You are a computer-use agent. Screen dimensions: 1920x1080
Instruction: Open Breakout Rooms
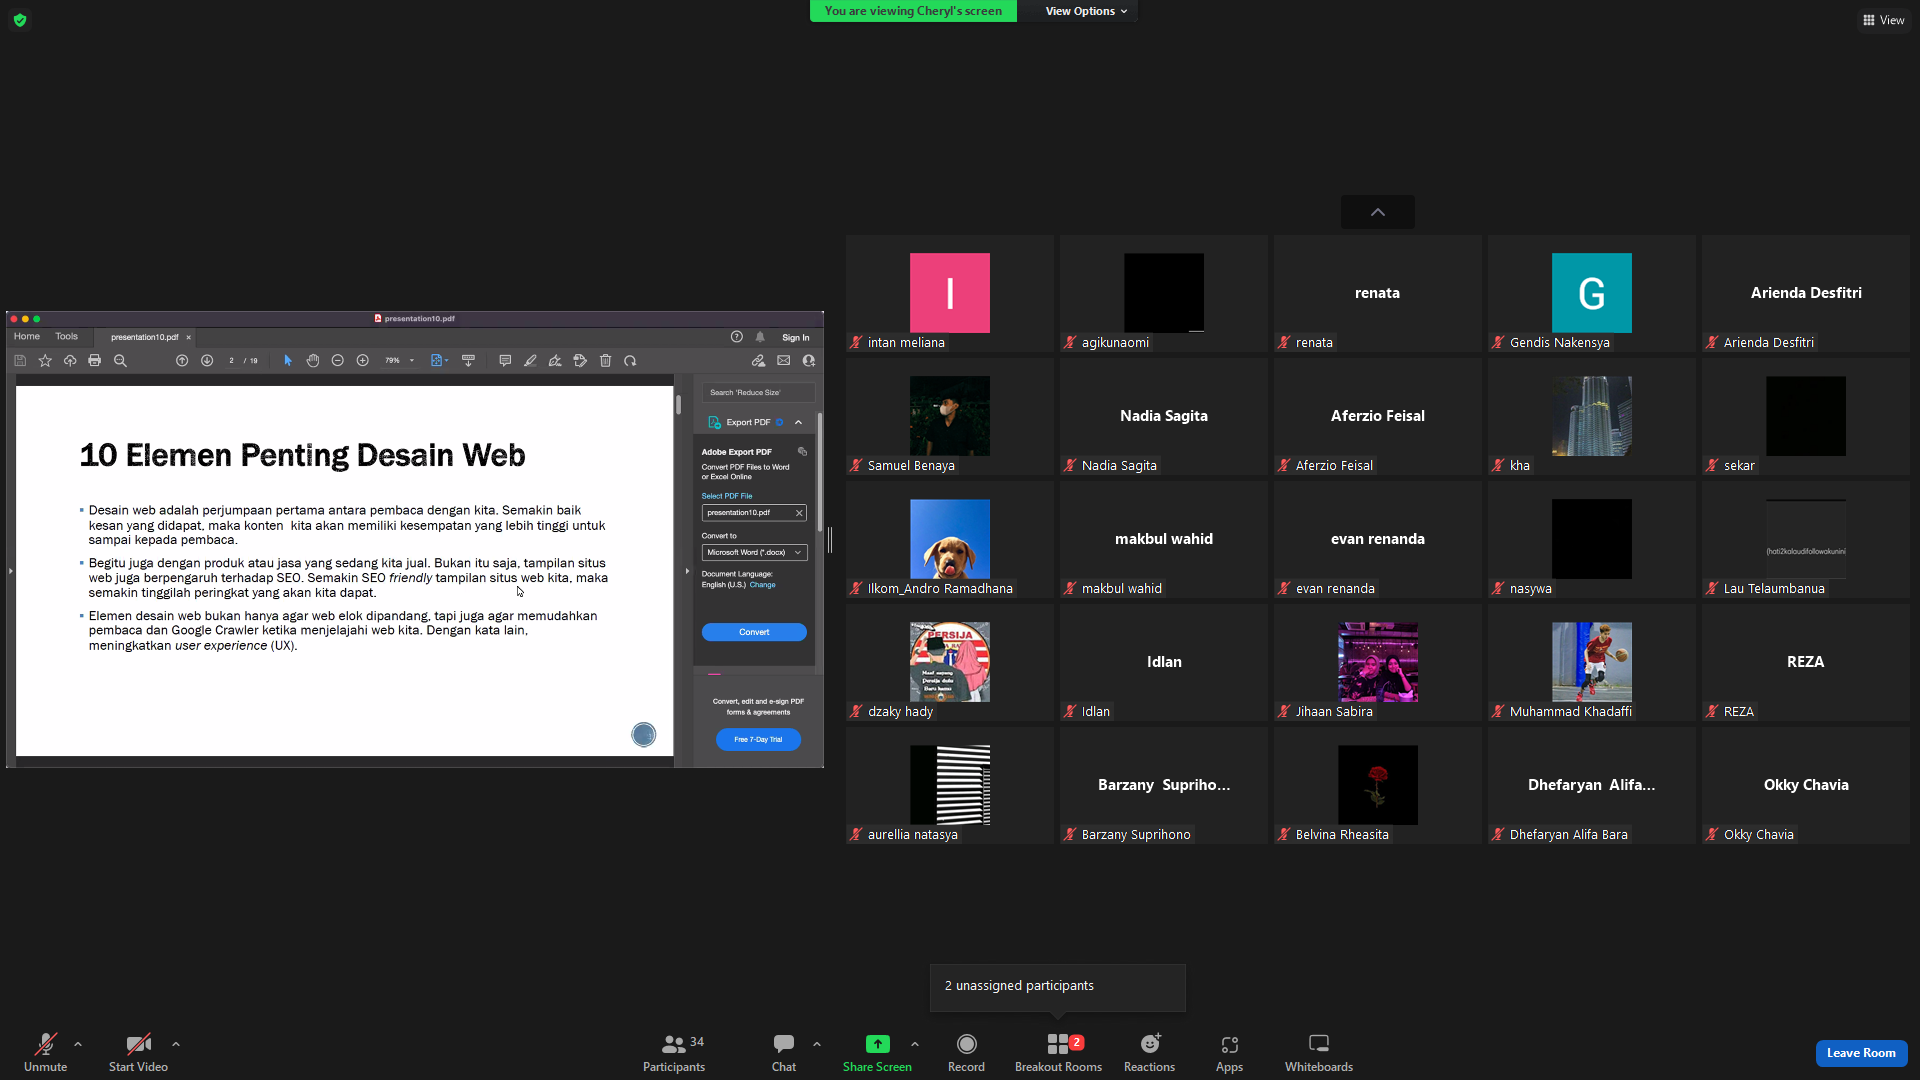(x=1058, y=1052)
